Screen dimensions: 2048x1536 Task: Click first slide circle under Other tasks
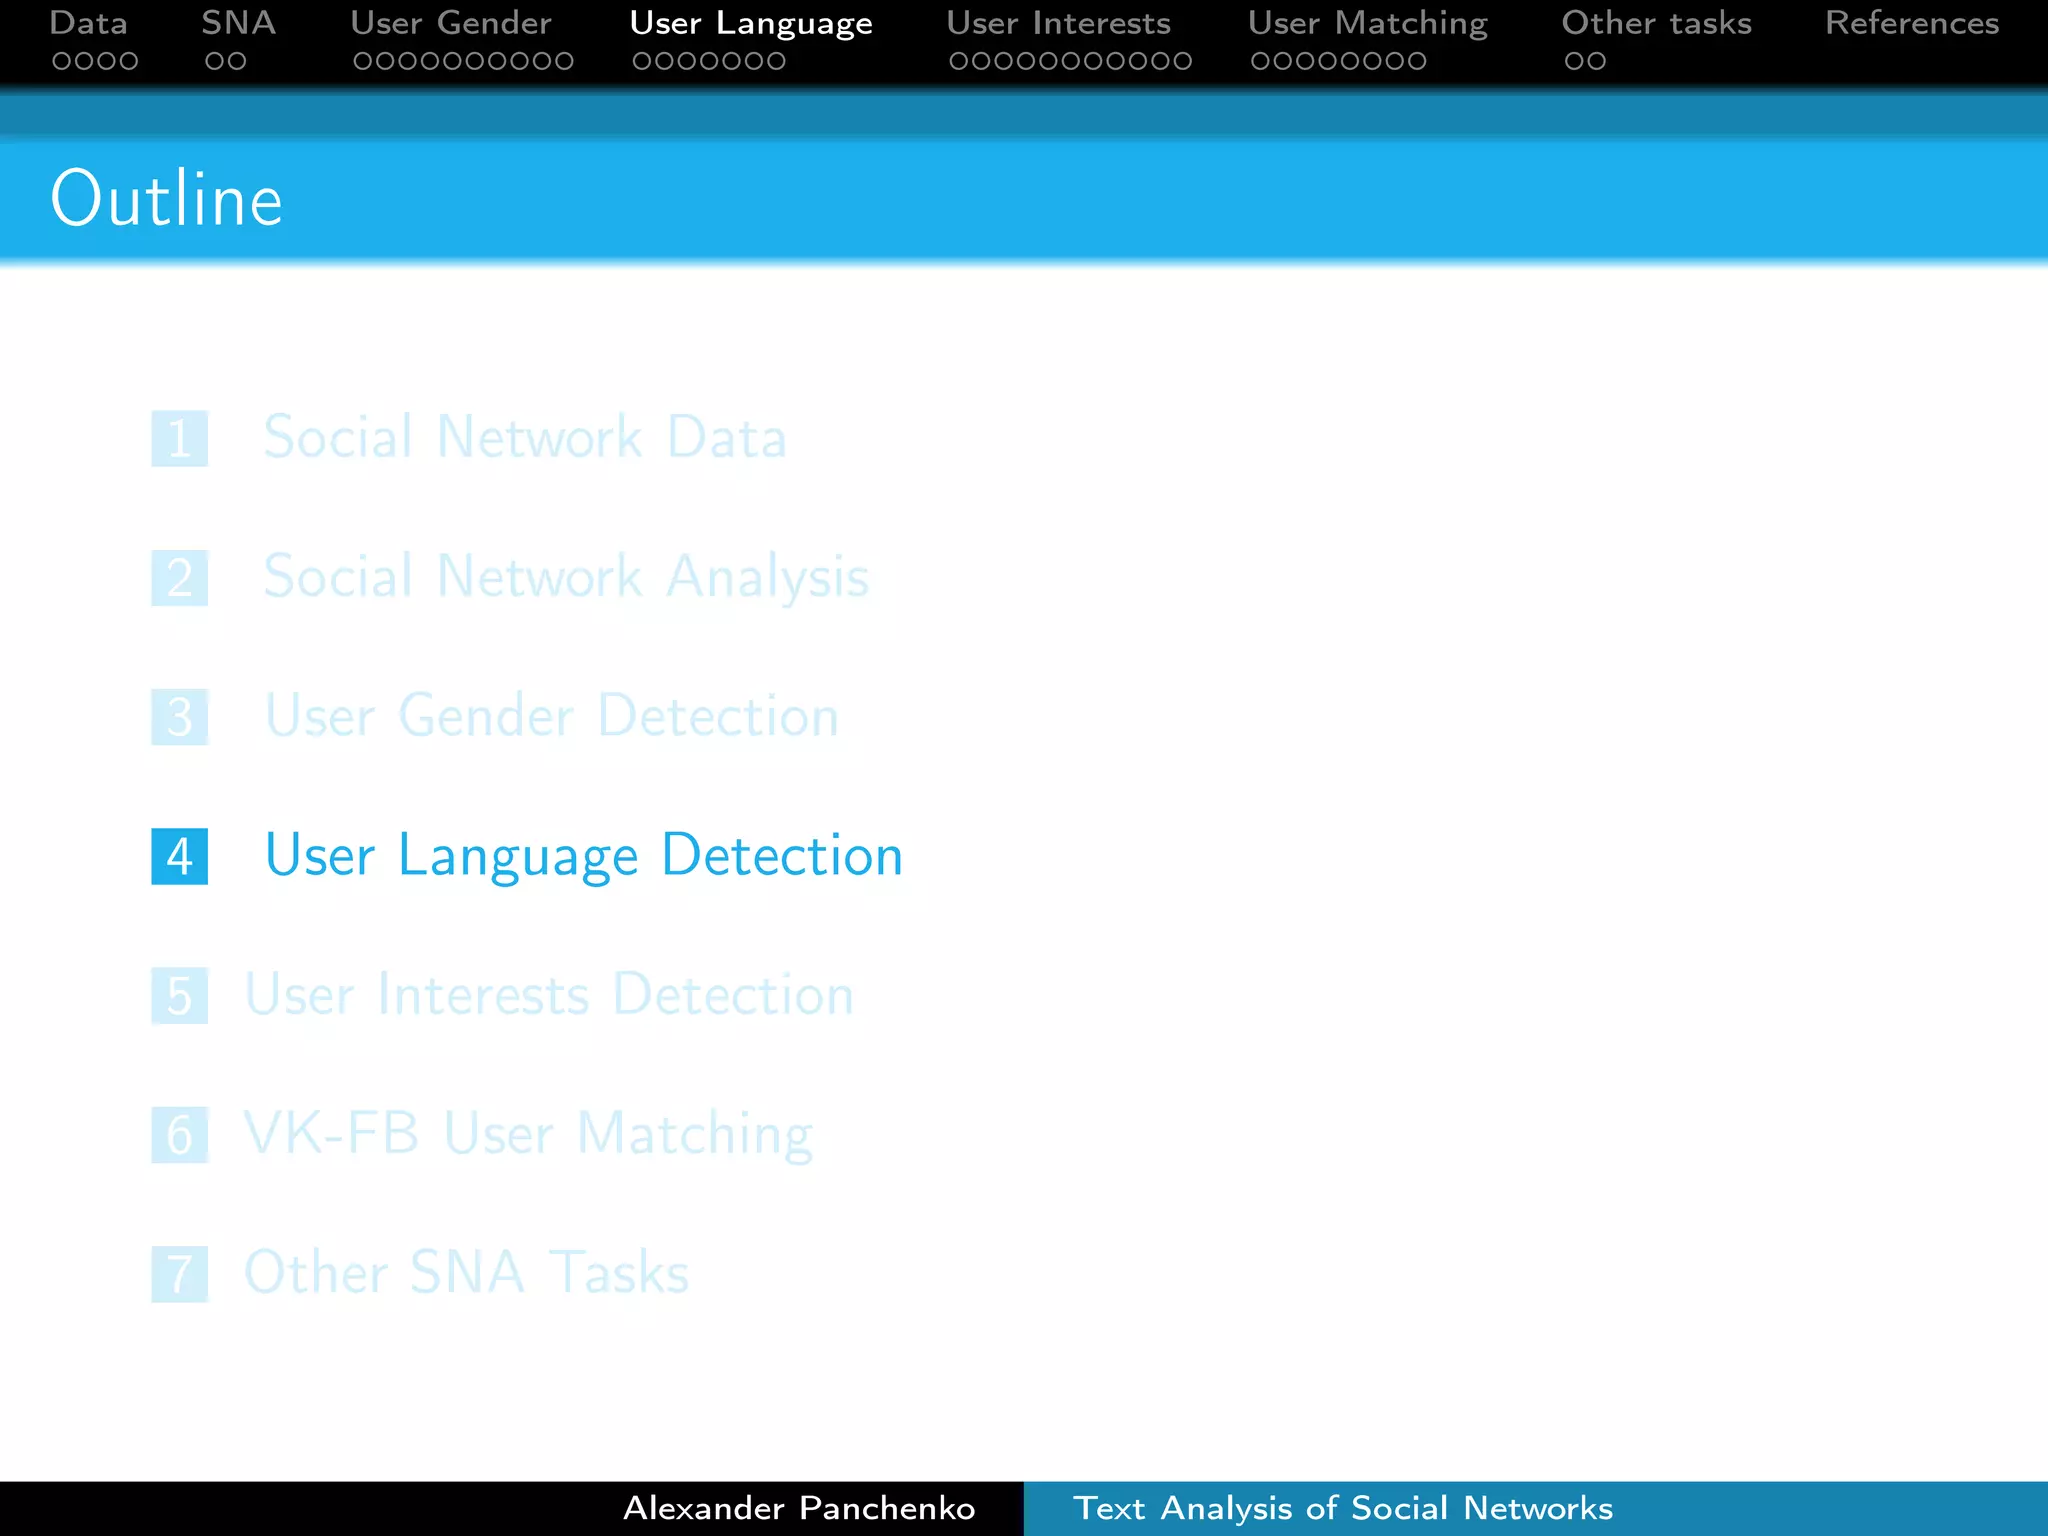(1575, 61)
